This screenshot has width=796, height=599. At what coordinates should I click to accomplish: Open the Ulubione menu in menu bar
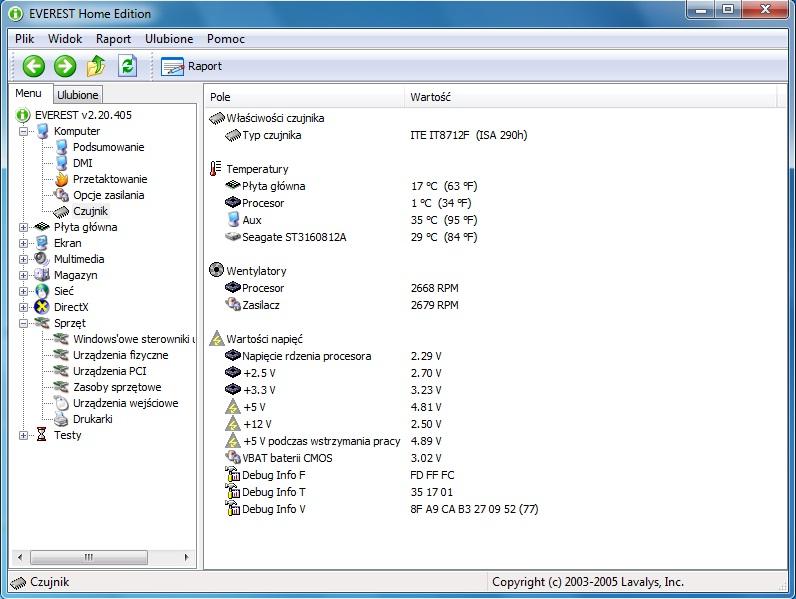(x=169, y=39)
